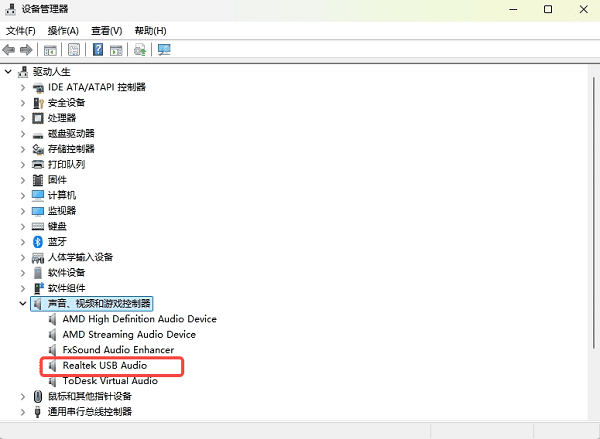The image size is (600, 439).
Task: Select the 计算机 label
Action: (x=62, y=195)
